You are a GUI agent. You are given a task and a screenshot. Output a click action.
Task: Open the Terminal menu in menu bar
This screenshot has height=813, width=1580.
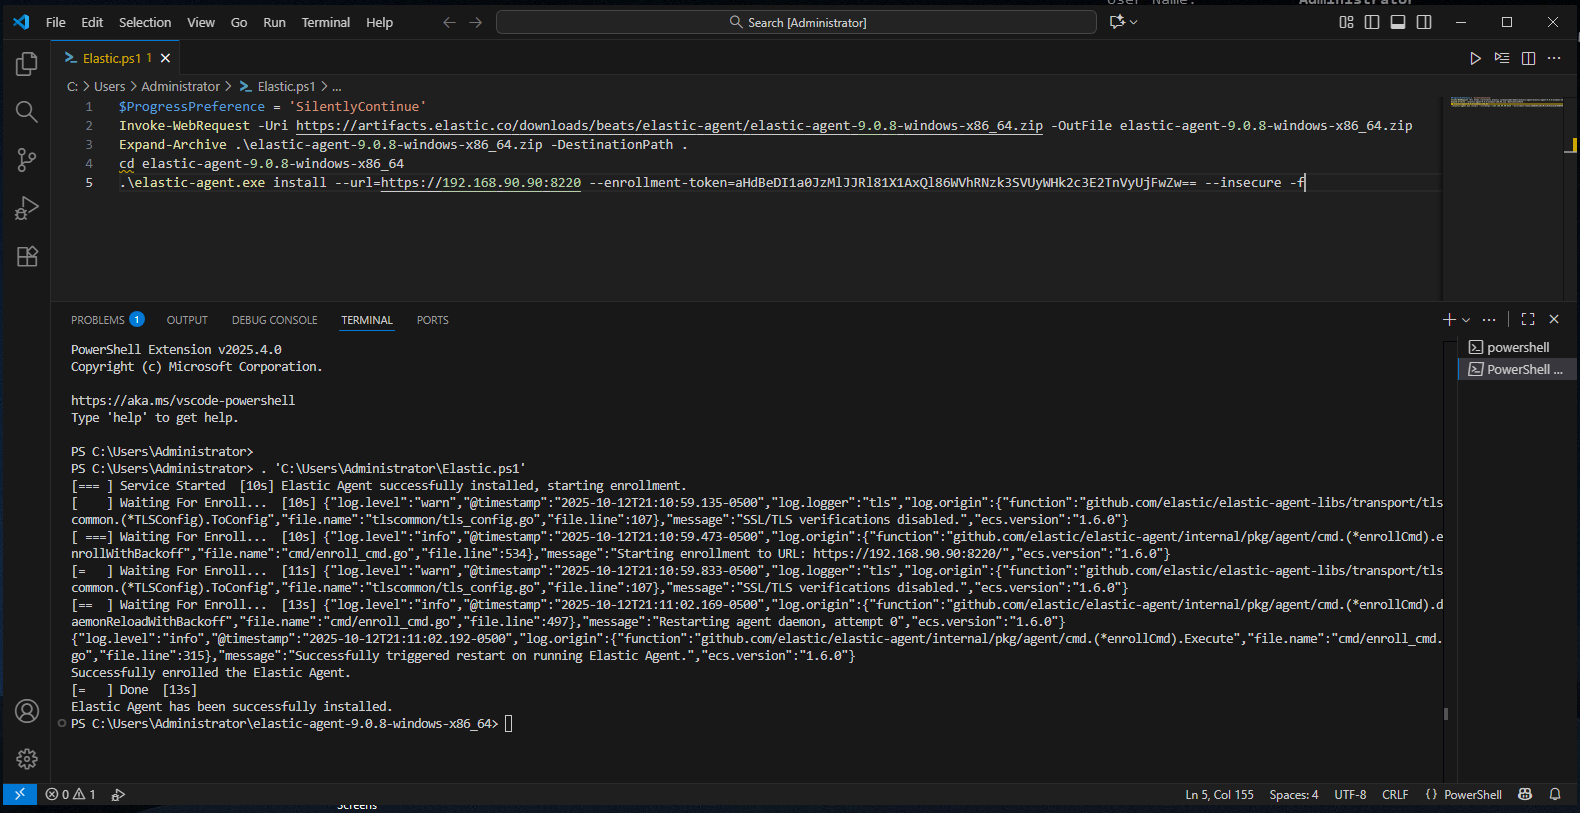tap(325, 22)
